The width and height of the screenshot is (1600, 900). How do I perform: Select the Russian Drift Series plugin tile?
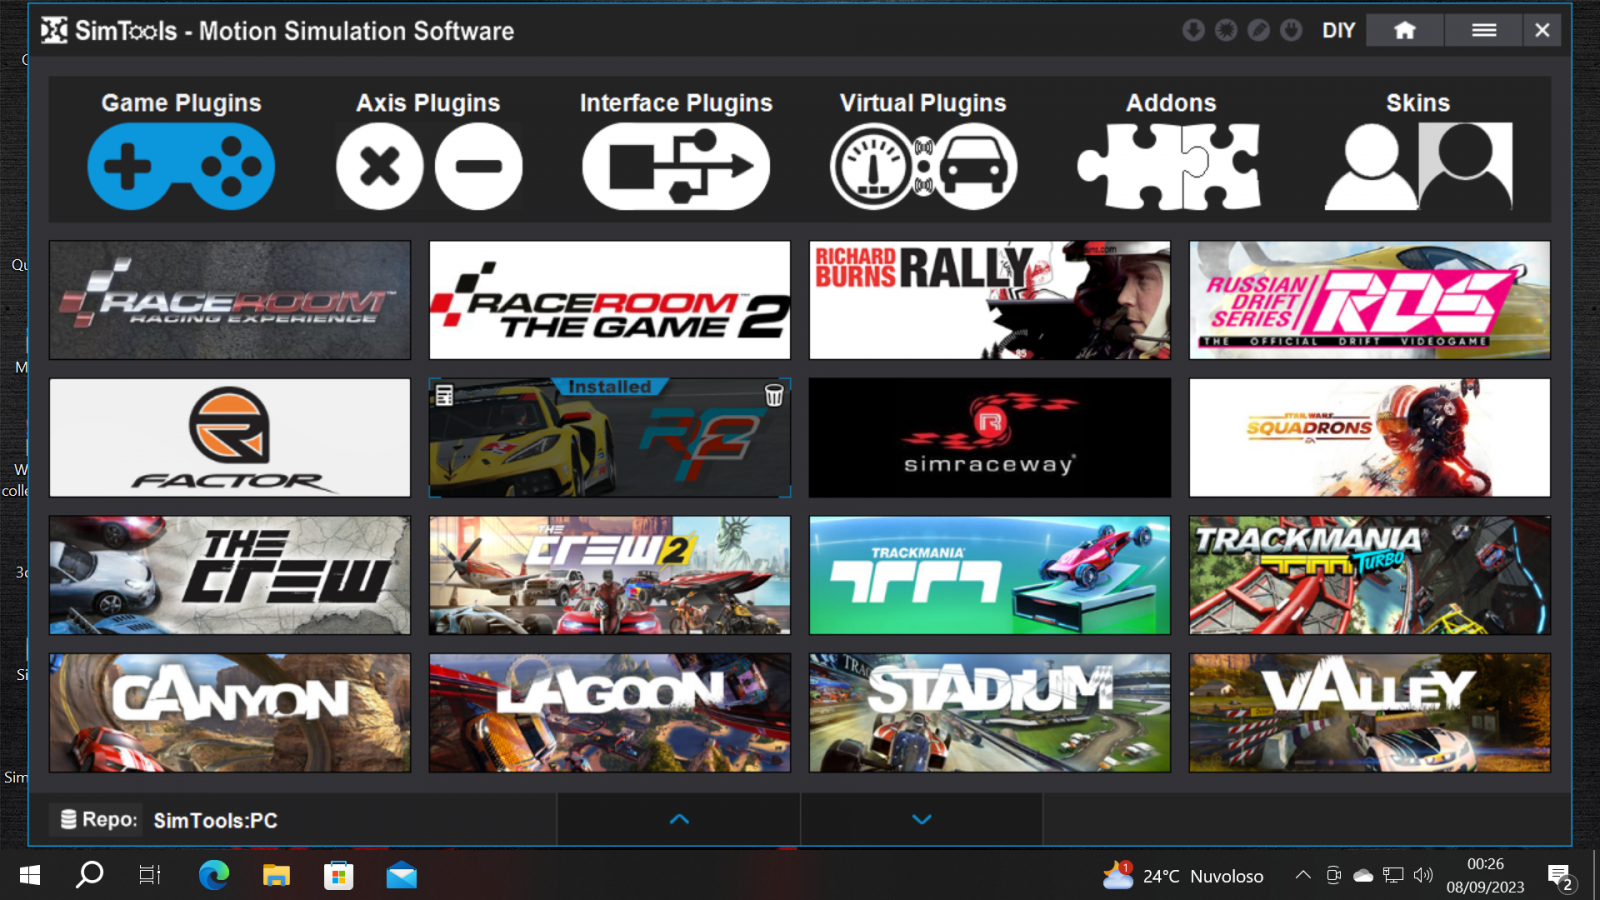(1370, 300)
